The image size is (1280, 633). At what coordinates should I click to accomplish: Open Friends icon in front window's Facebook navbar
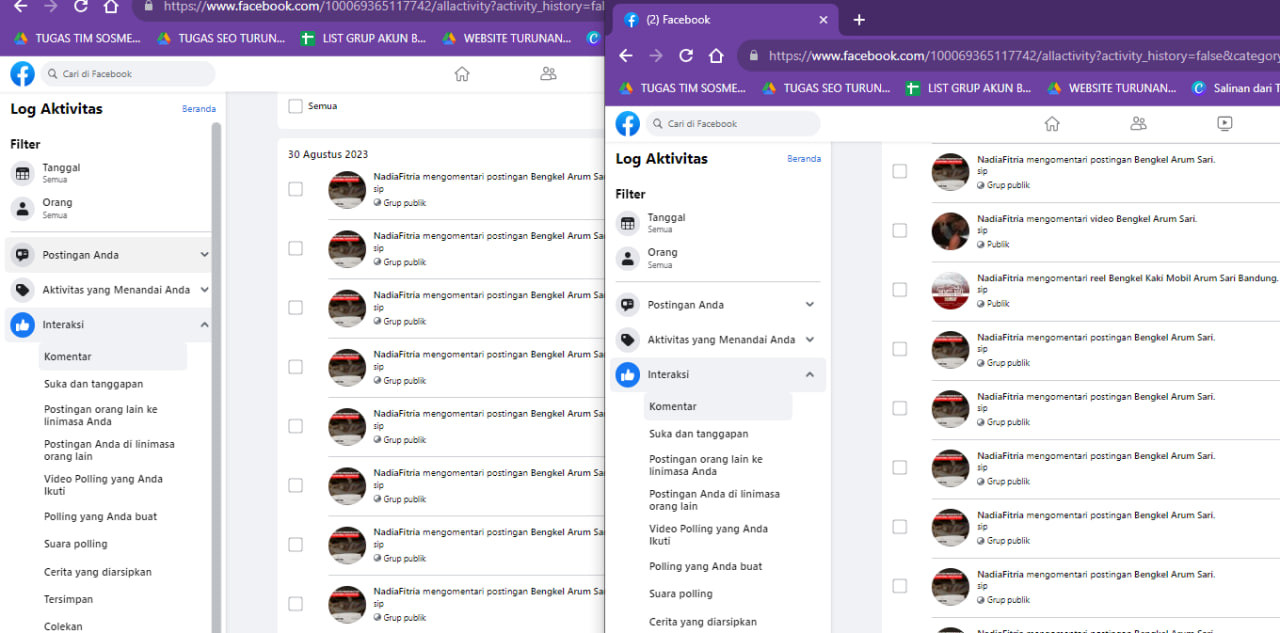[x=1138, y=124]
